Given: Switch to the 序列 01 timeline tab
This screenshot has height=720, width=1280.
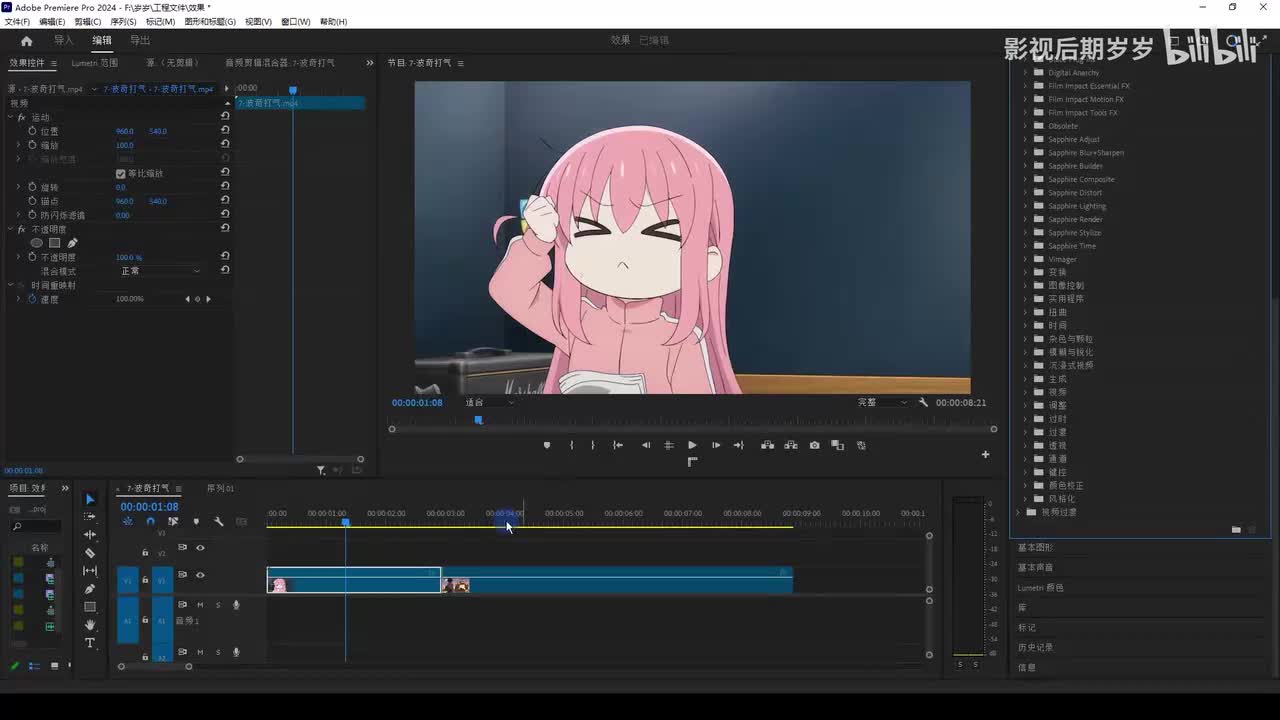Looking at the screenshot, I should (220, 488).
